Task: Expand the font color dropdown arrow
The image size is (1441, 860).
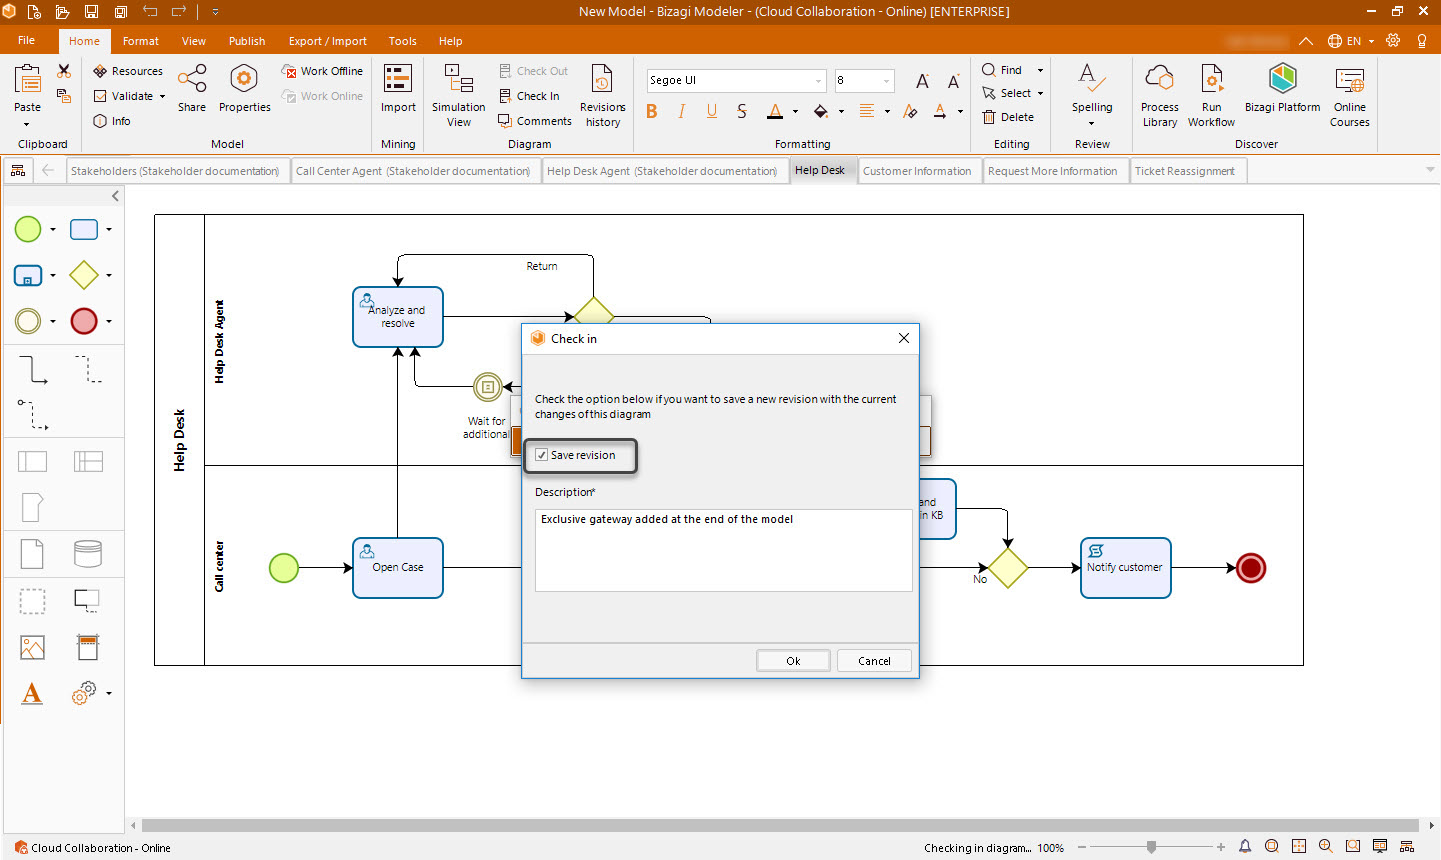Action: tap(795, 112)
